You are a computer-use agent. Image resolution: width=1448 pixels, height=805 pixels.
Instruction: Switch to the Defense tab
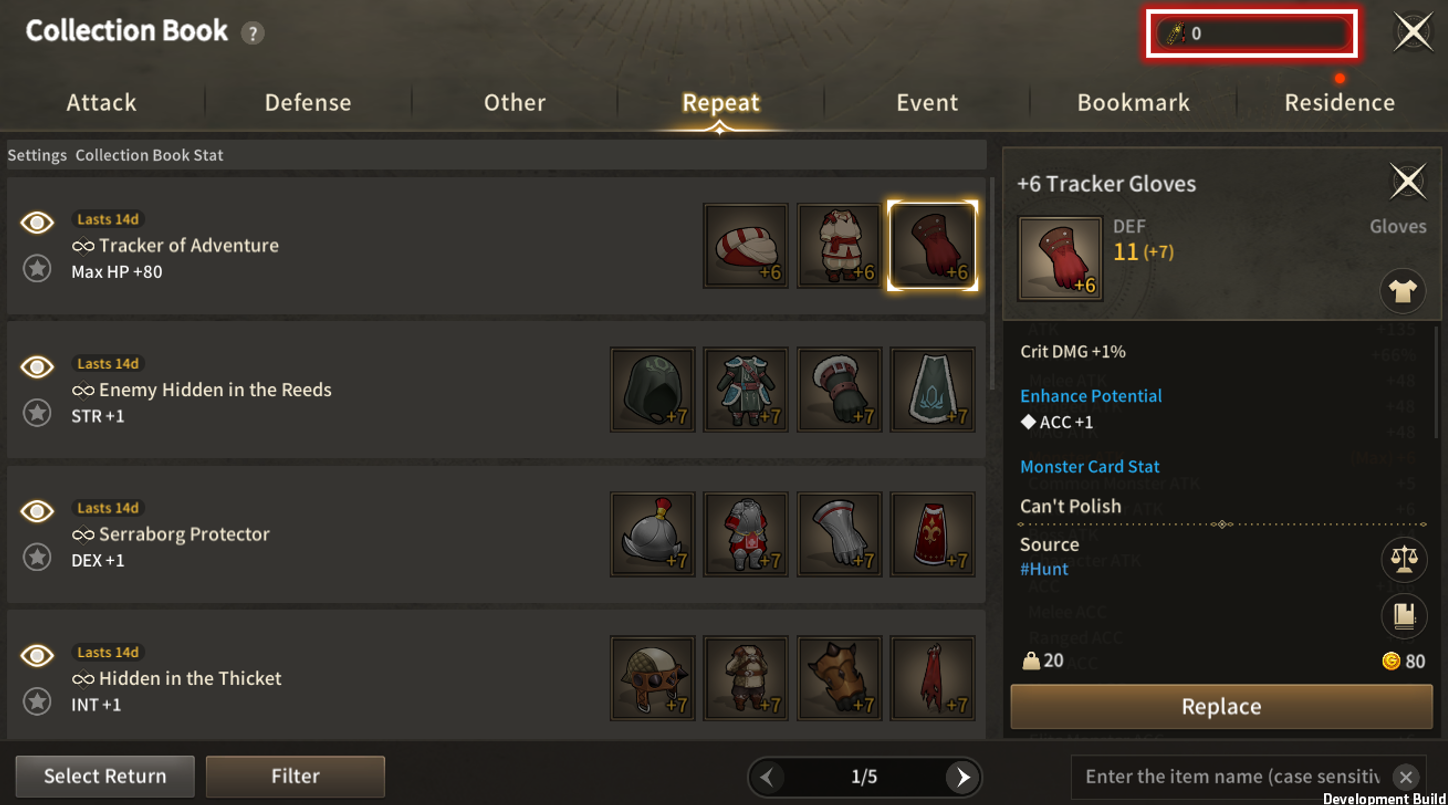(308, 102)
